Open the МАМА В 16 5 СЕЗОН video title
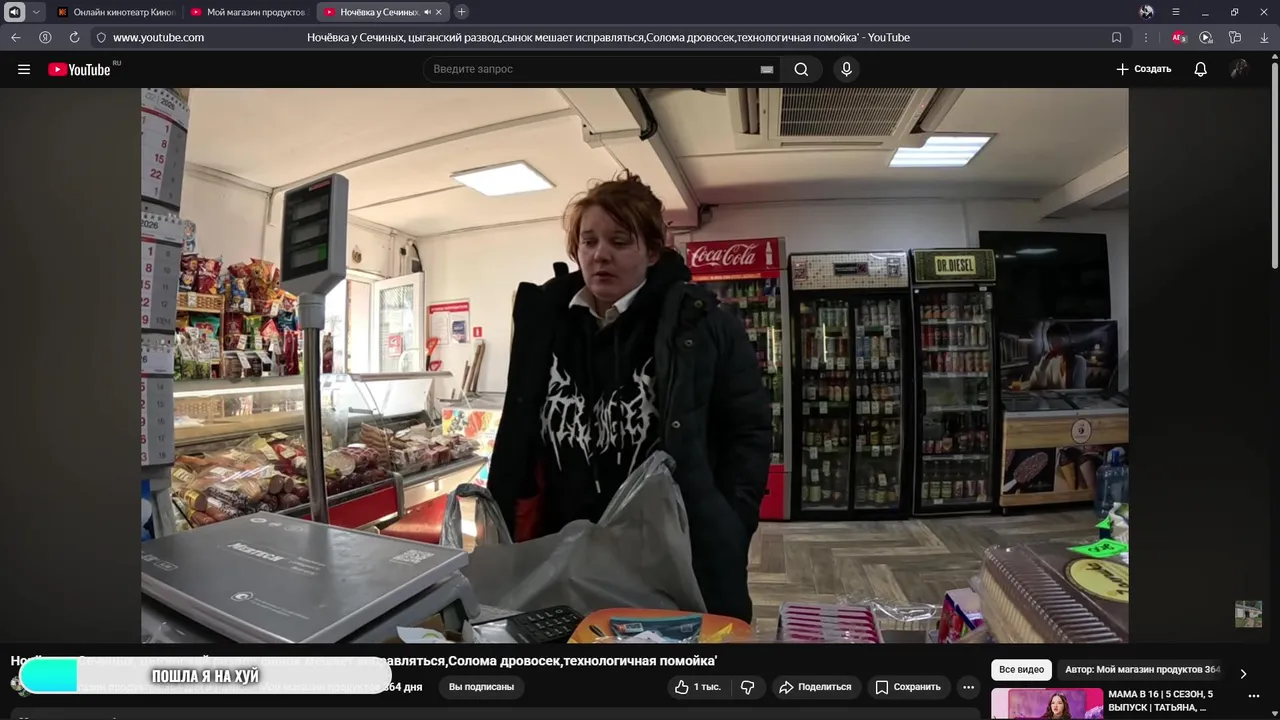This screenshot has height=720, width=1280. [1160, 700]
